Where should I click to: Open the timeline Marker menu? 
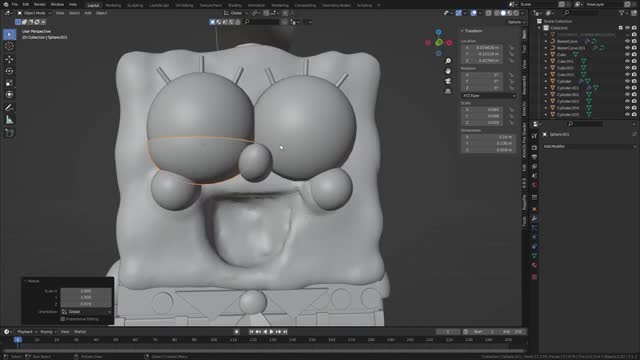80,332
